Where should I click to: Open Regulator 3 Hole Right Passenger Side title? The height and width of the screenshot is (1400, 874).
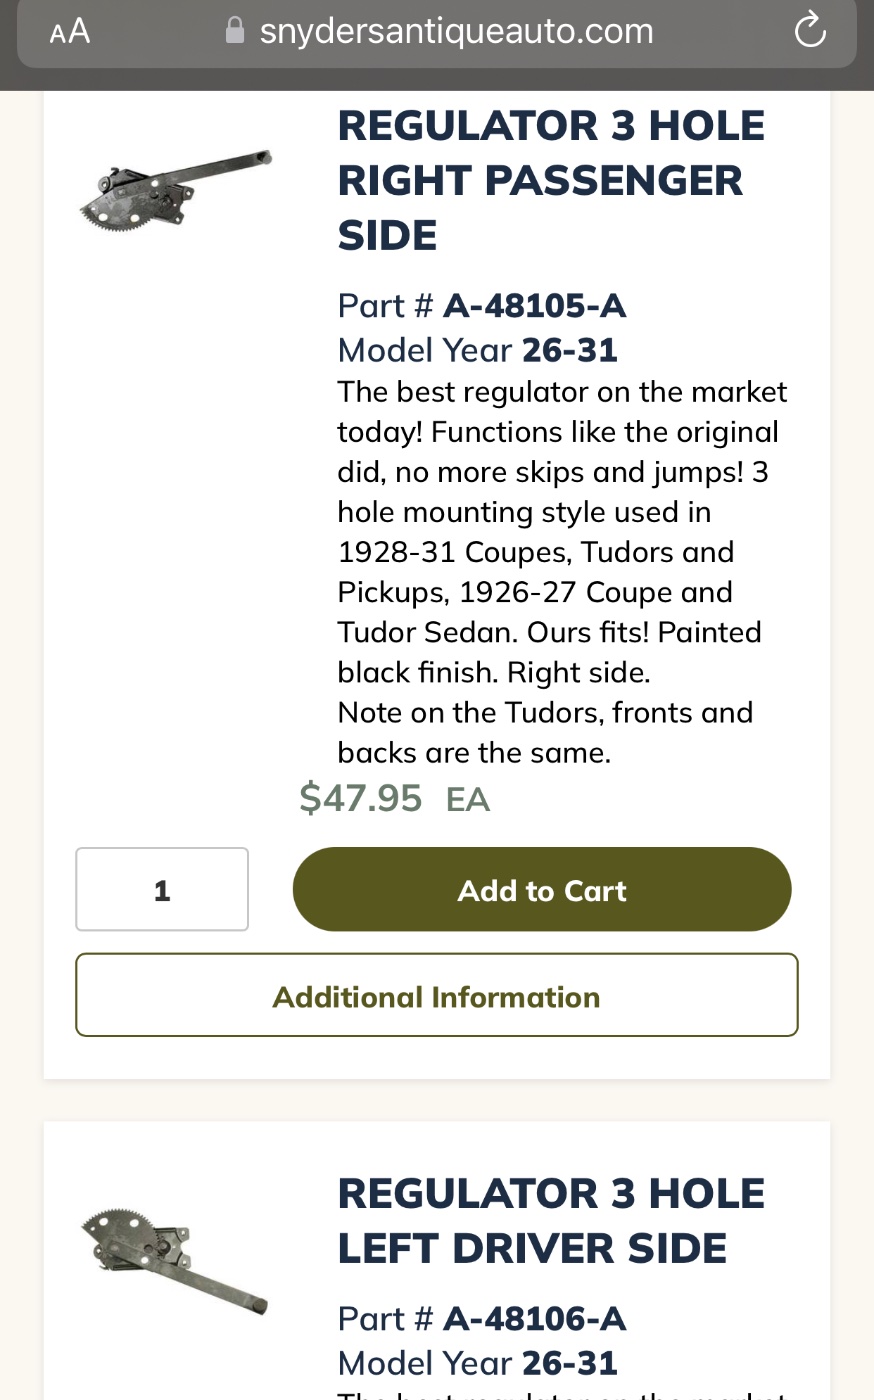(x=550, y=181)
